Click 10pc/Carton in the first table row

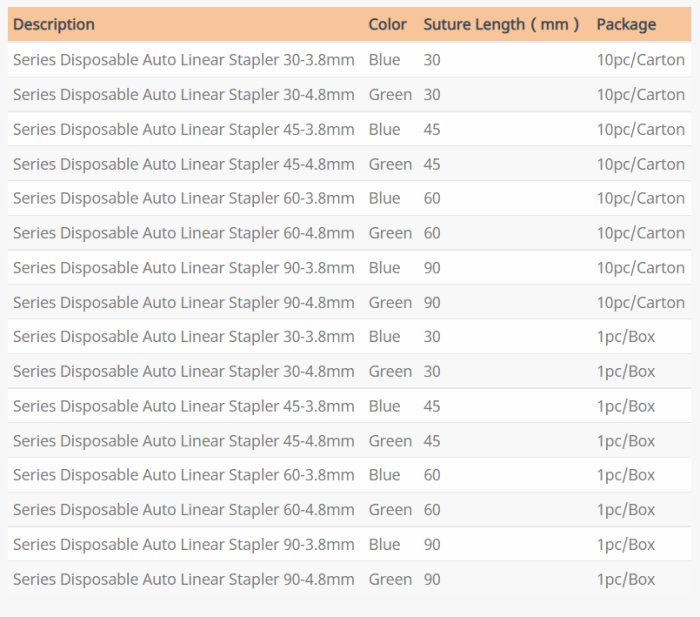(640, 60)
